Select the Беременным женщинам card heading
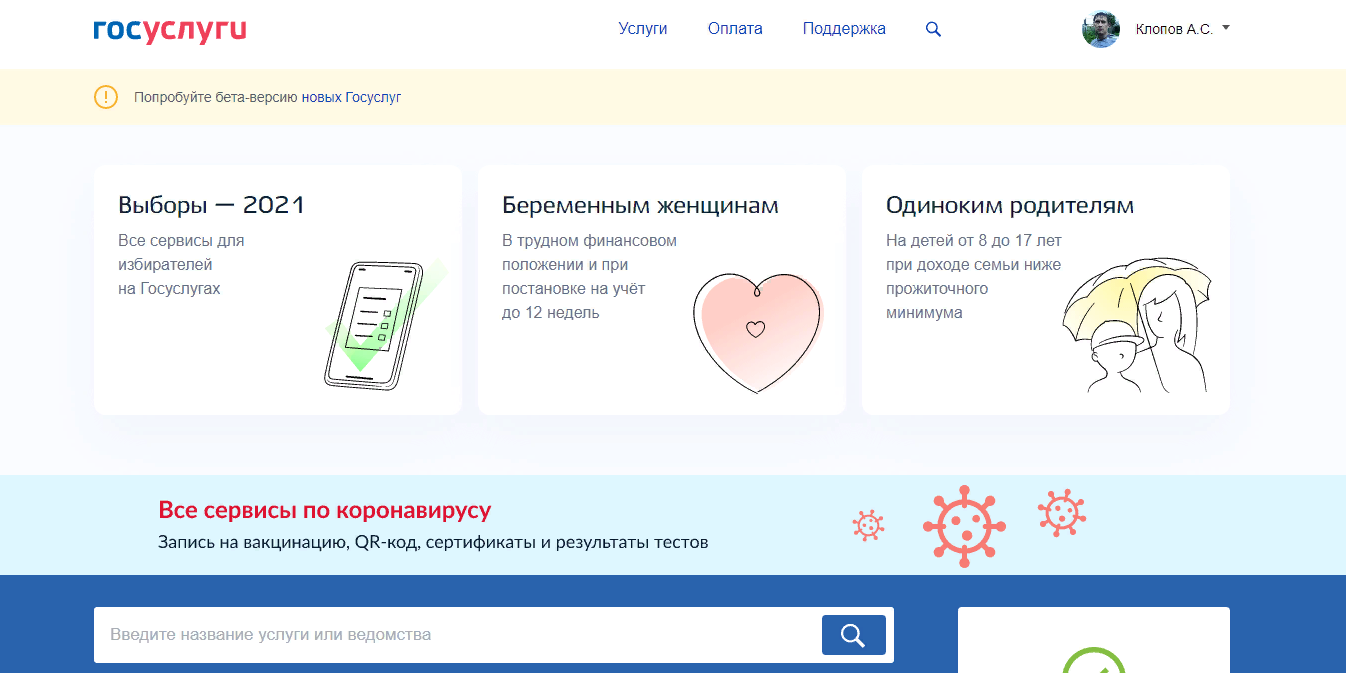This screenshot has width=1346, height=673. 640,205
